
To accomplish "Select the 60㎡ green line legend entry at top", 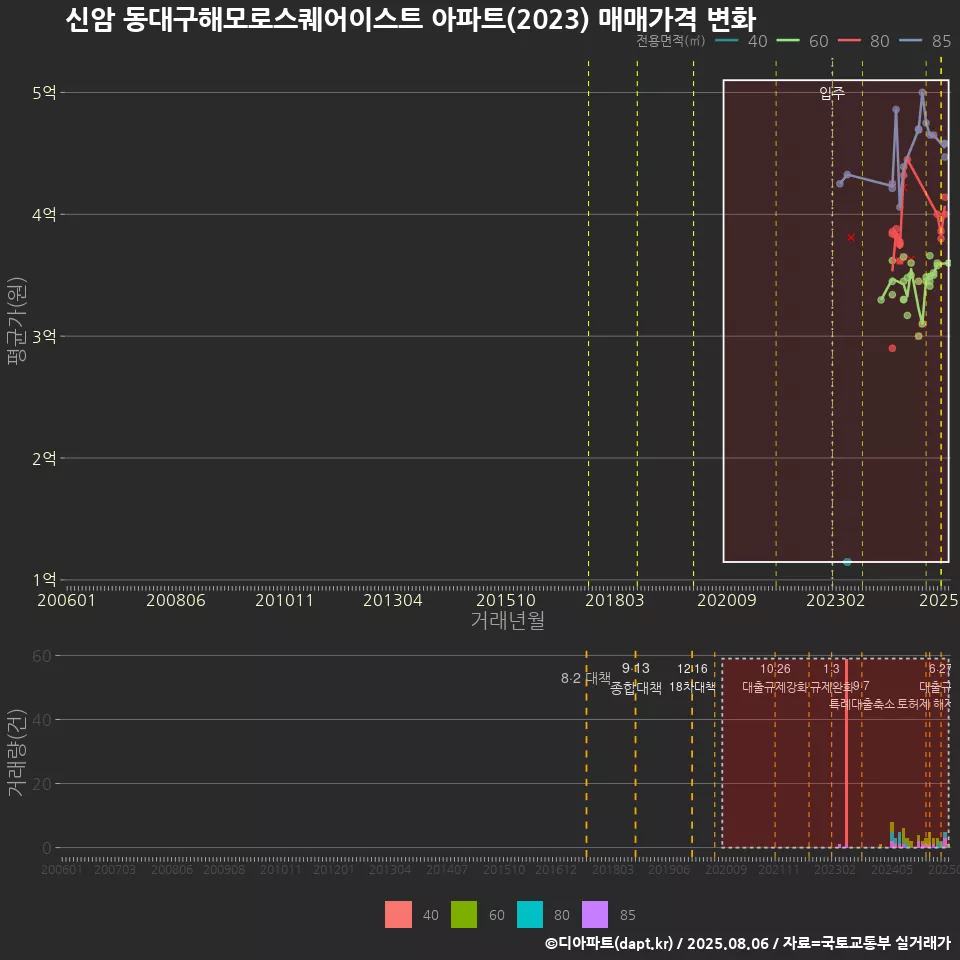I will pyautogui.click(x=803, y=41).
